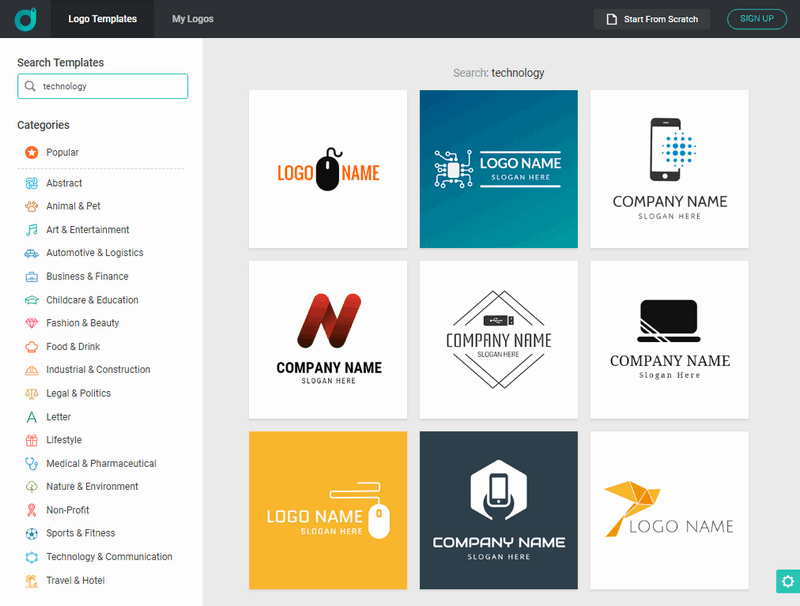Click the Sign Up button
Viewport: 800px width, 606px height.
tap(756, 19)
